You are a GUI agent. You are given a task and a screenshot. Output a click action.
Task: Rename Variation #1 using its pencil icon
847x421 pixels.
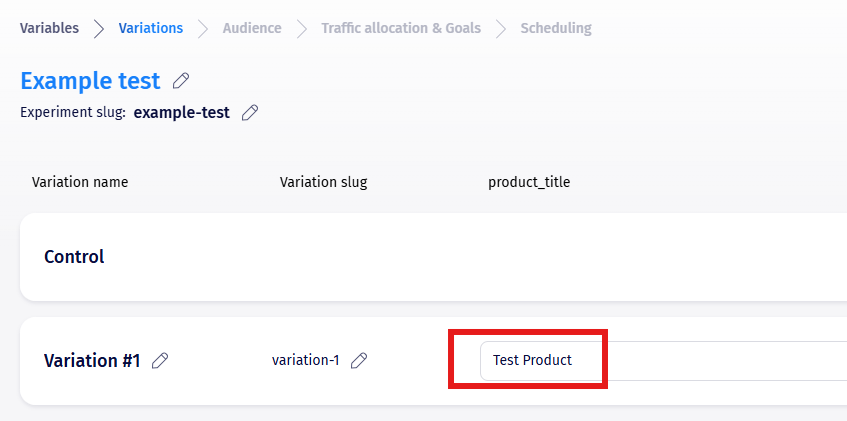pos(160,361)
